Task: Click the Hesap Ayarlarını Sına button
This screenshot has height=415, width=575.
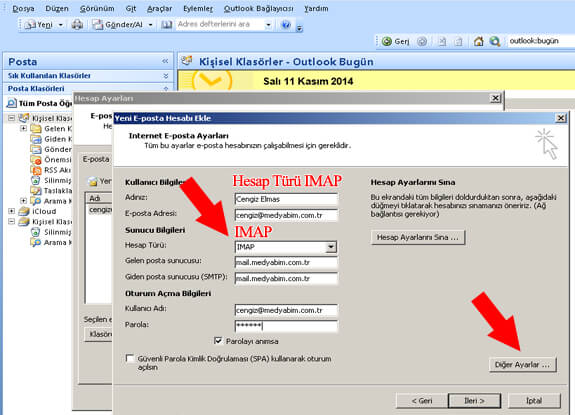Action: click(x=418, y=237)
